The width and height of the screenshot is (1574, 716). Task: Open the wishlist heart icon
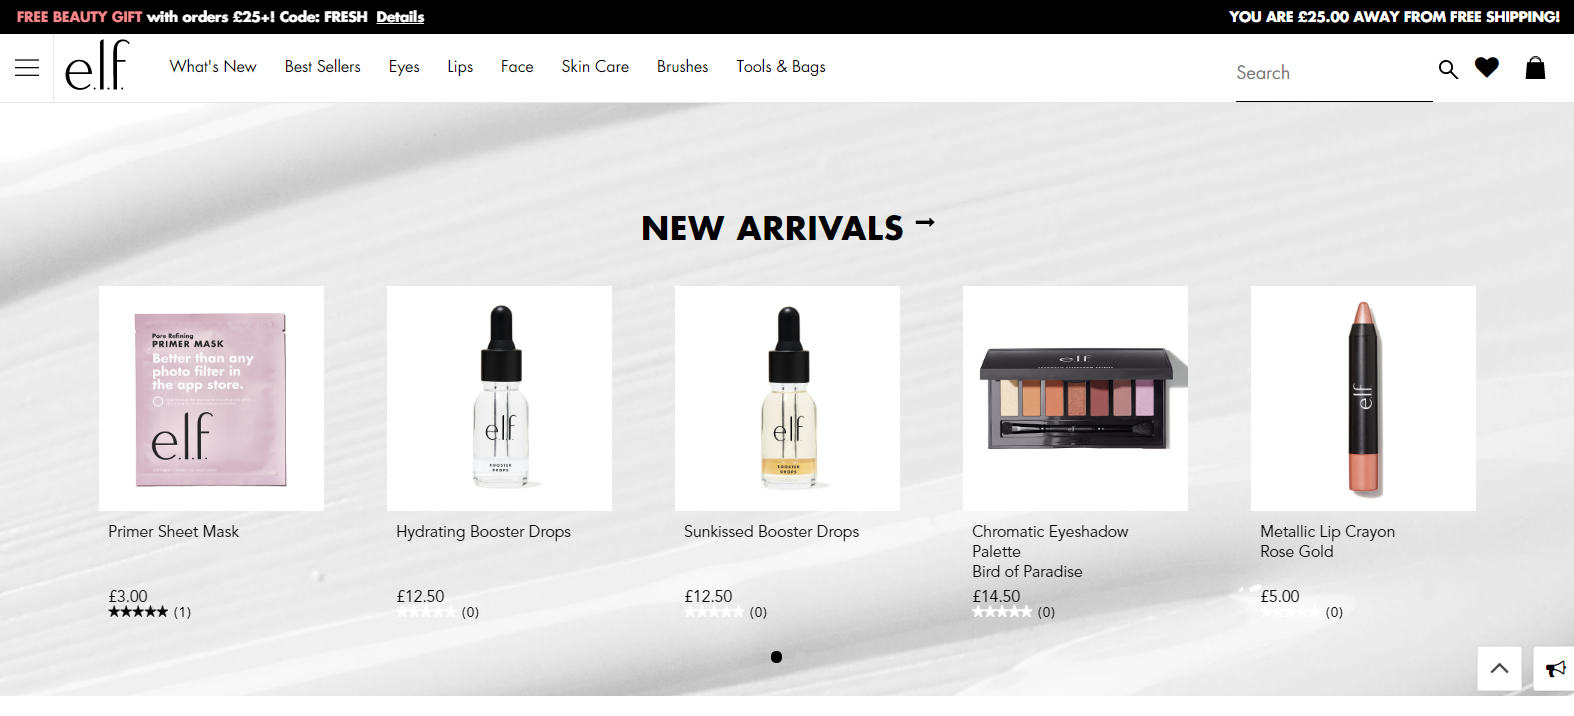1487,67
